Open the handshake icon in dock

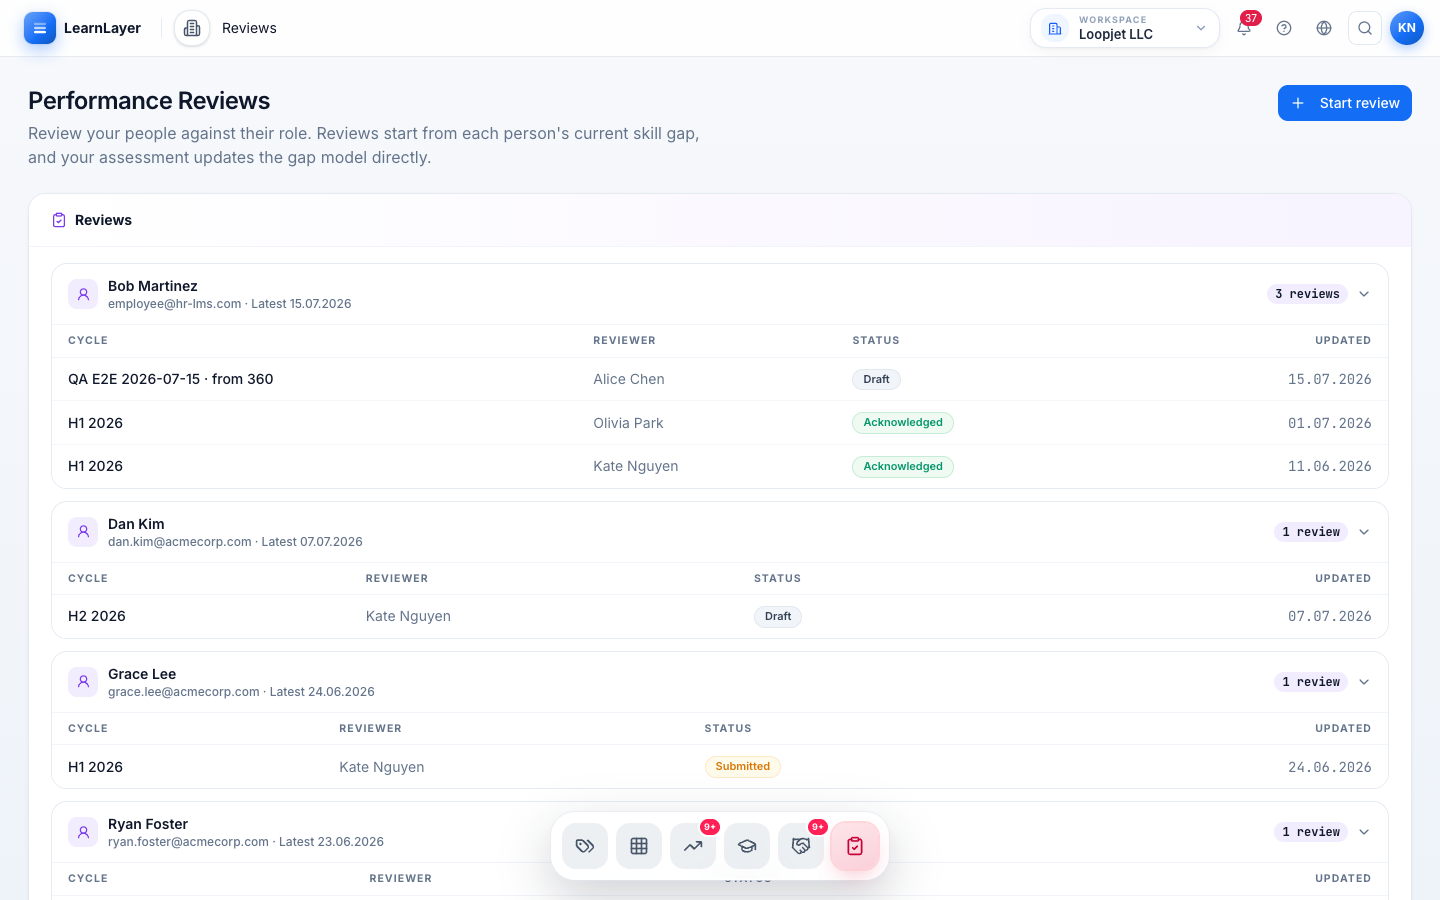[801, 846]
